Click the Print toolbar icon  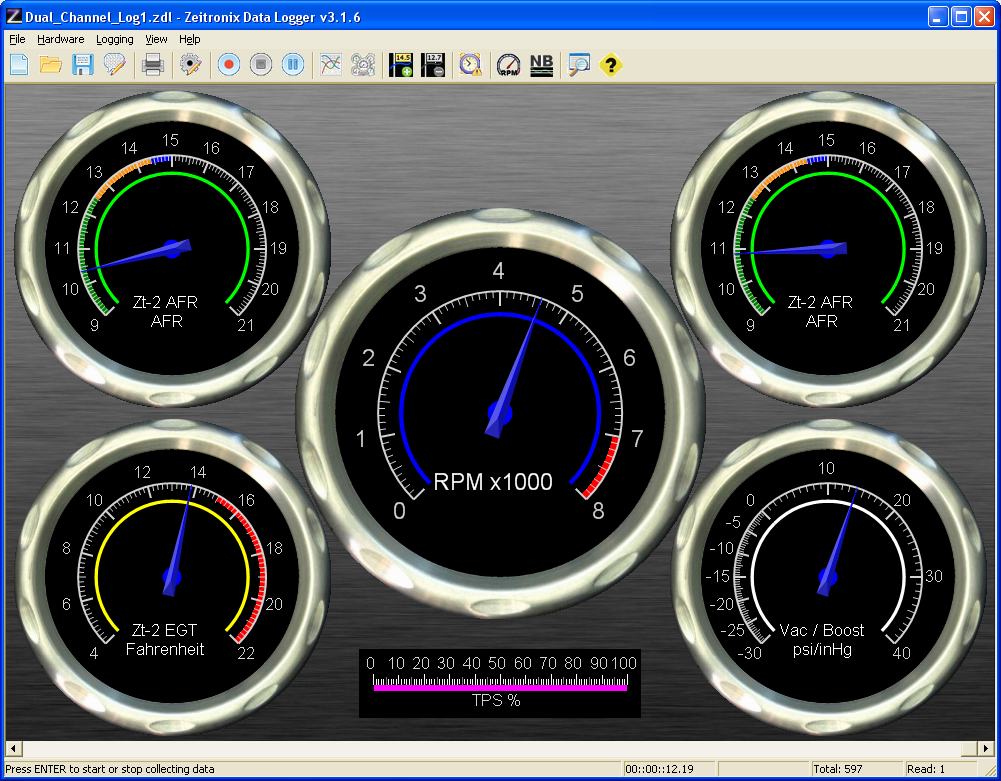tap(153, 65)
